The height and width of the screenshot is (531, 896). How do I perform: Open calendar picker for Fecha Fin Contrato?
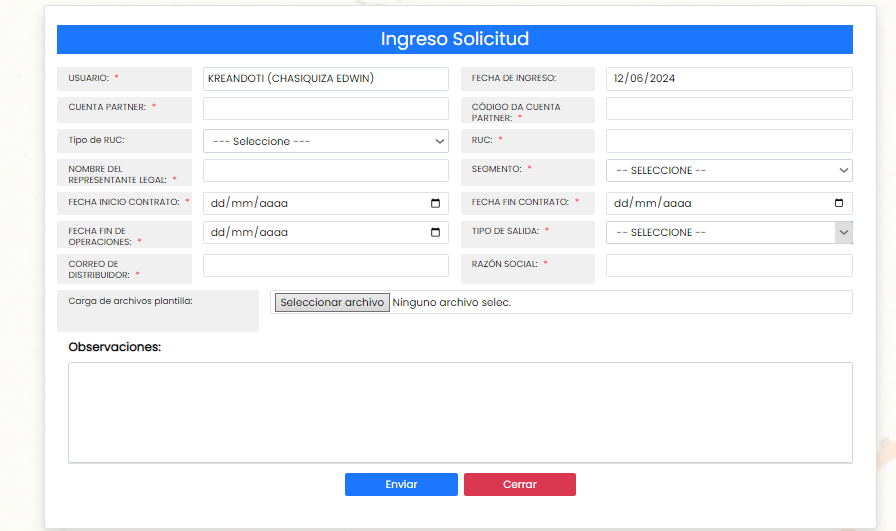[839, 203]
